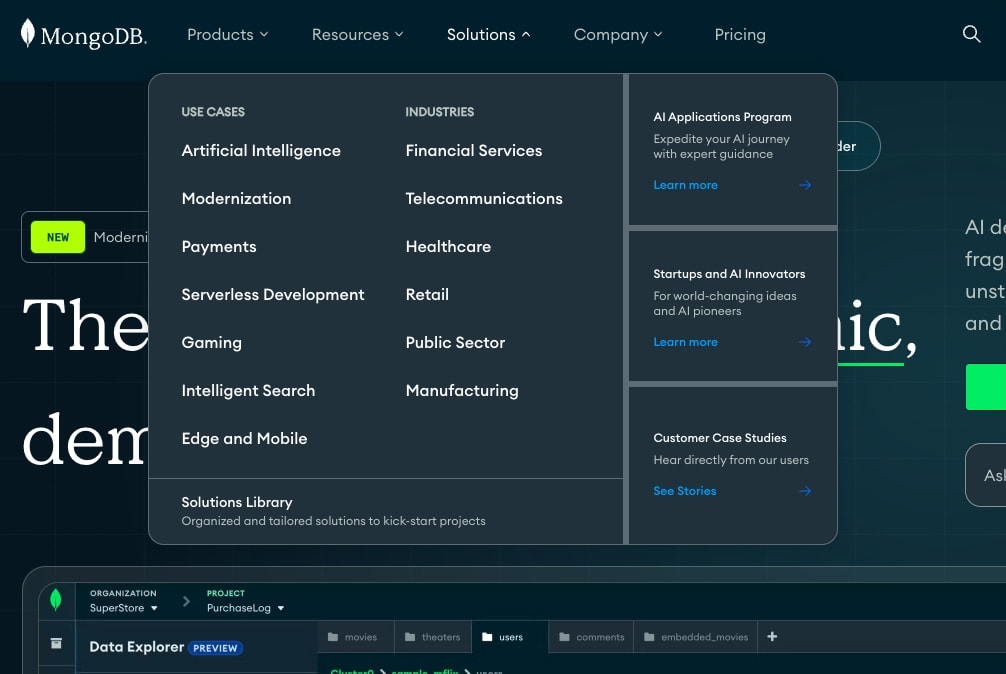The image size is (1006, 674).
Task: Click 'Expedite your AI journey' description text
Action: 721,147
